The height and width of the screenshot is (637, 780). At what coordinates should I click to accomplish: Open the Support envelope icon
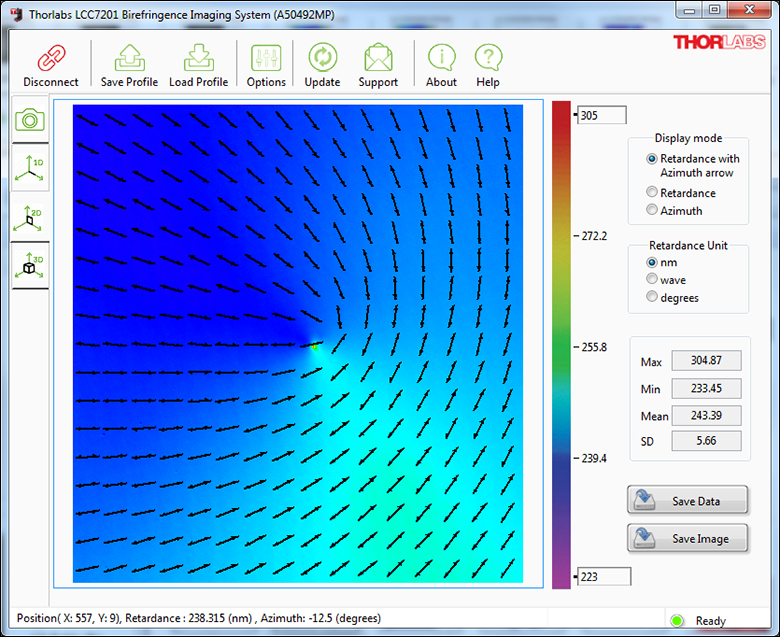point(378,60)
